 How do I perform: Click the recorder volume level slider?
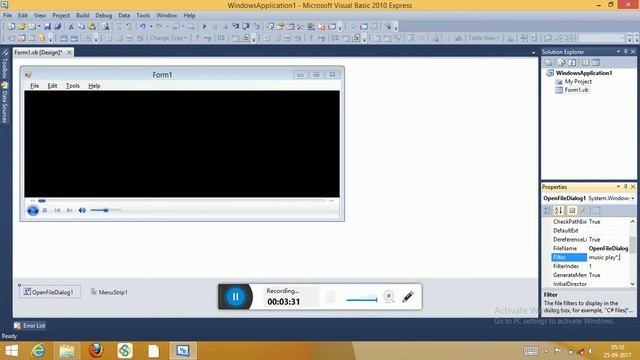coord(362,300)
